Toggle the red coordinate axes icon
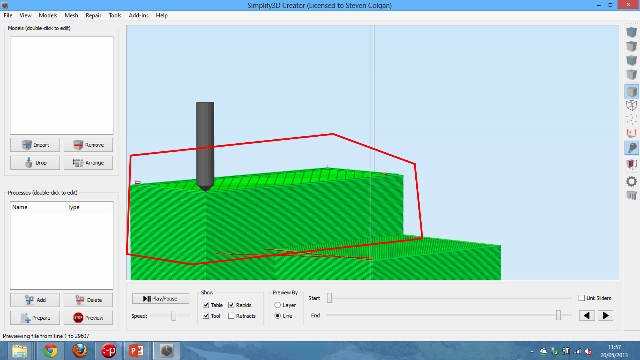The image size is (640, 360). tap(631, 133)
